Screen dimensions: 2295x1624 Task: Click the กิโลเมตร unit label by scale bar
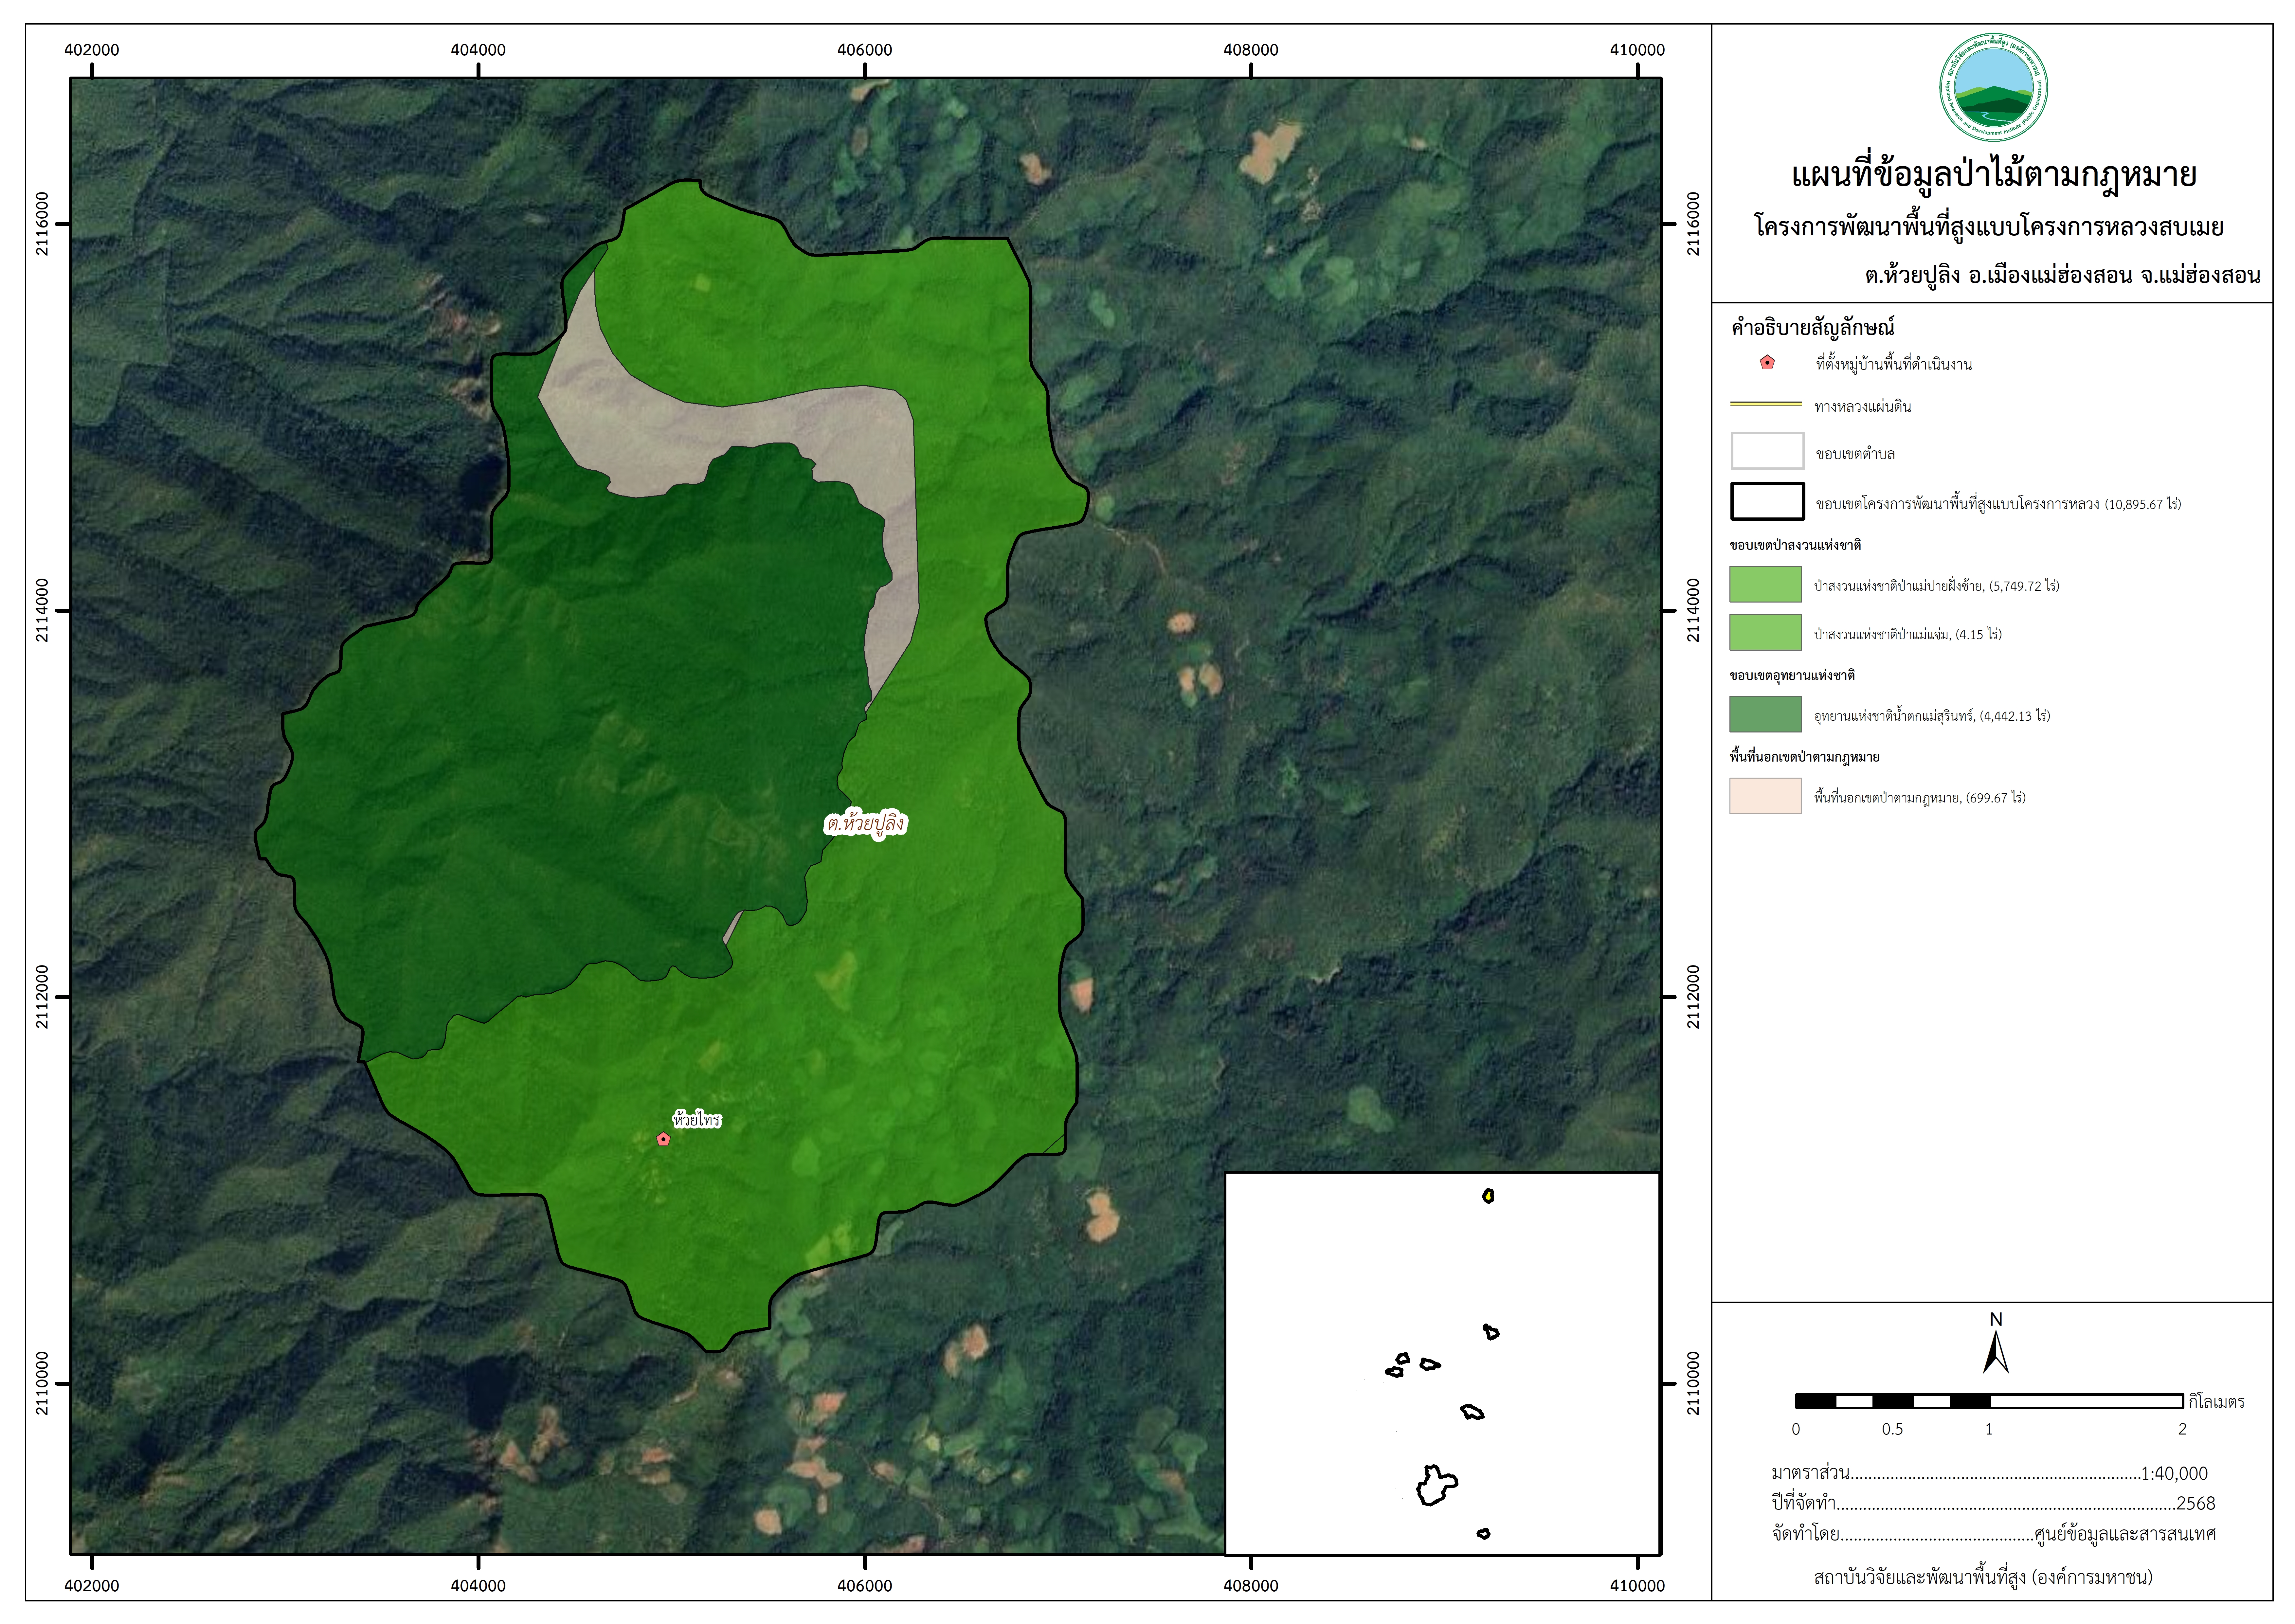click(x=2217, y=1402)
